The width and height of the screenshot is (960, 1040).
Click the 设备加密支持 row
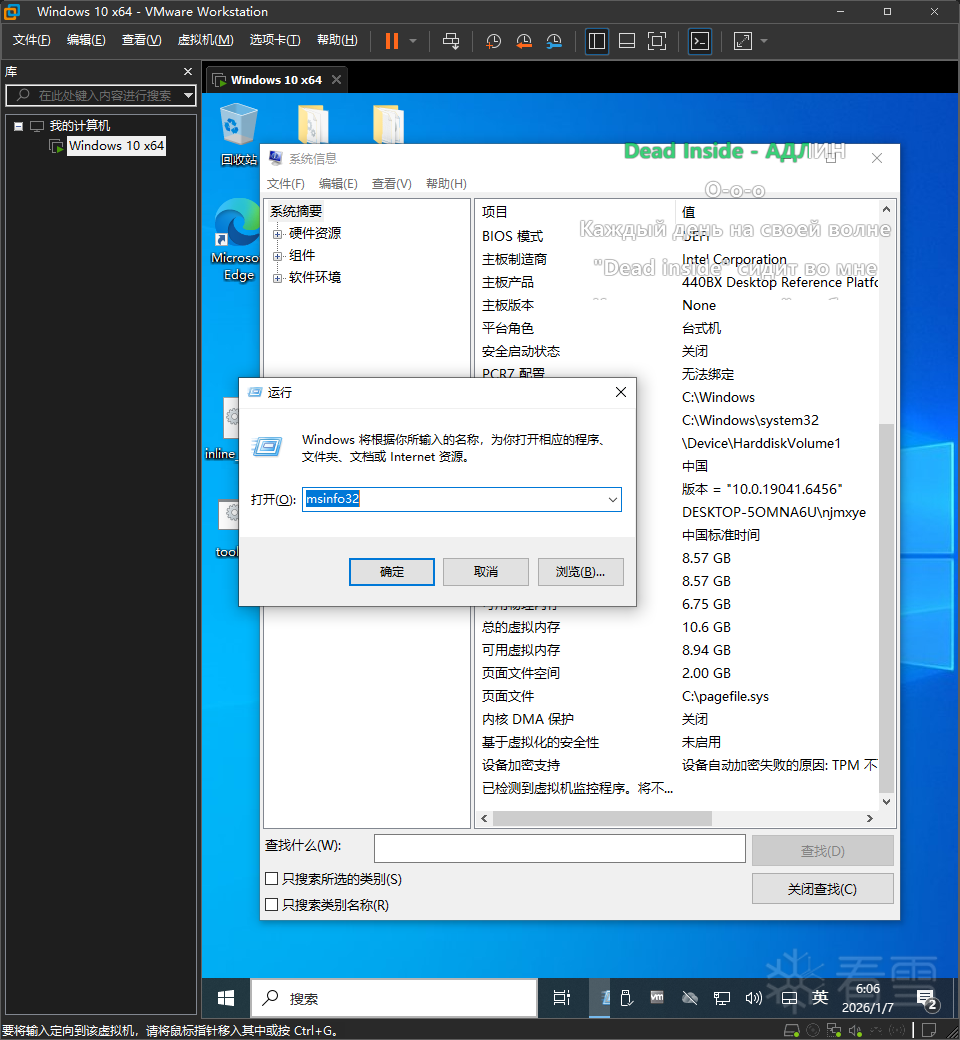pyautogui.click(x=677, y=765)
